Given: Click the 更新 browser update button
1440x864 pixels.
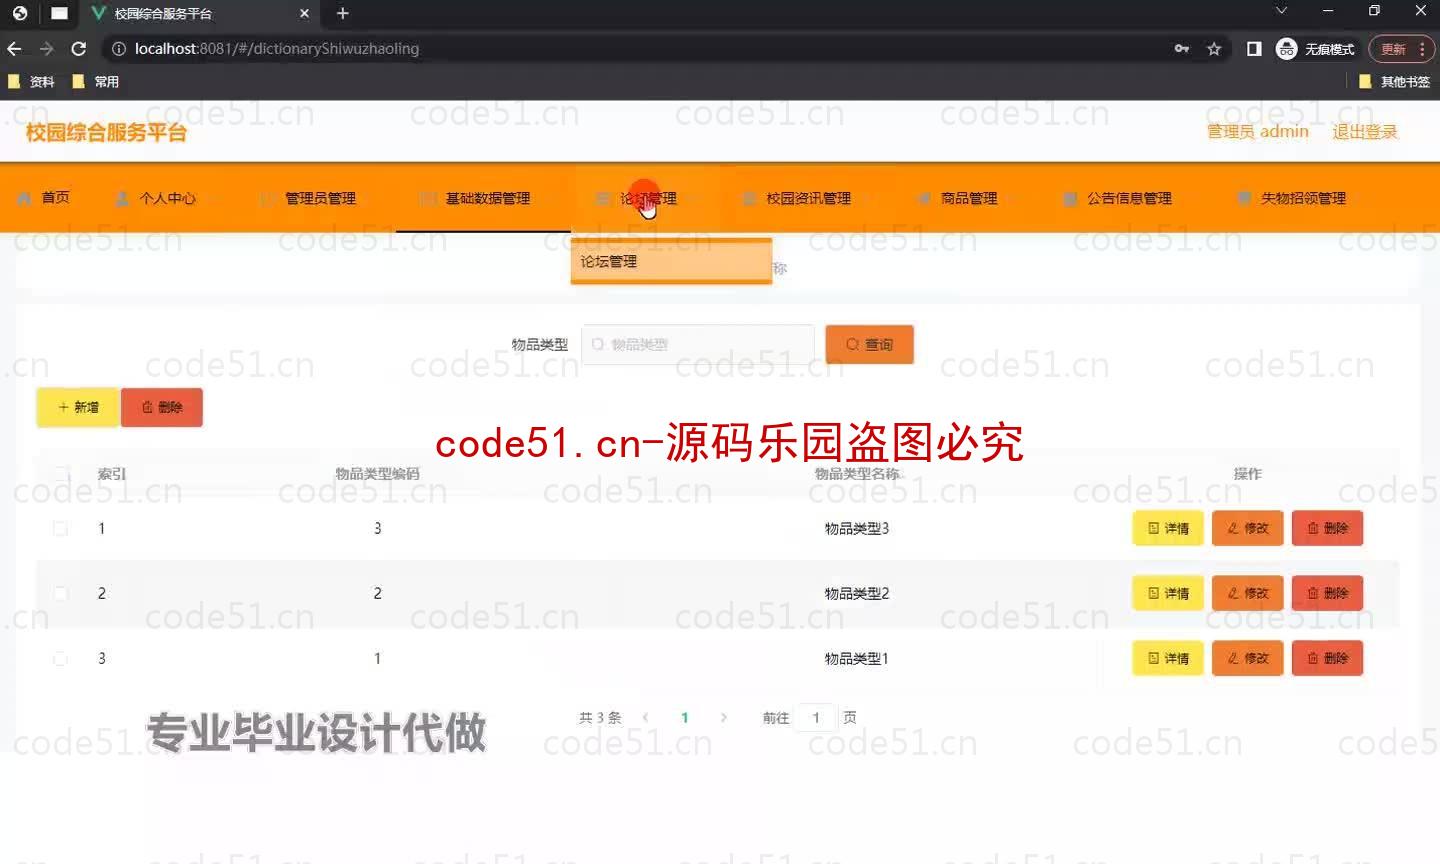Looking at the screenshot, I should click(1401, 48).
